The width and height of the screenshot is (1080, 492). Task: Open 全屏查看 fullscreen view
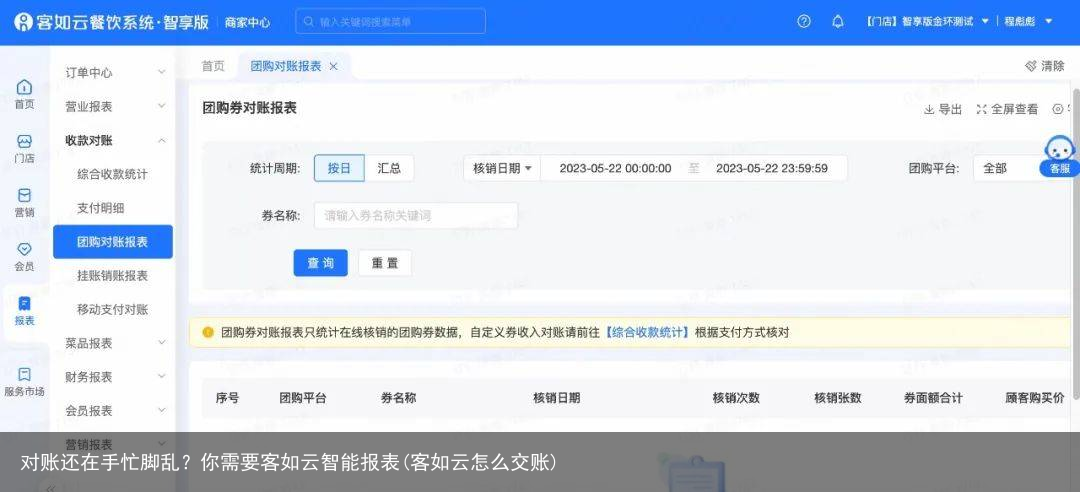(x=1007, y=109)
